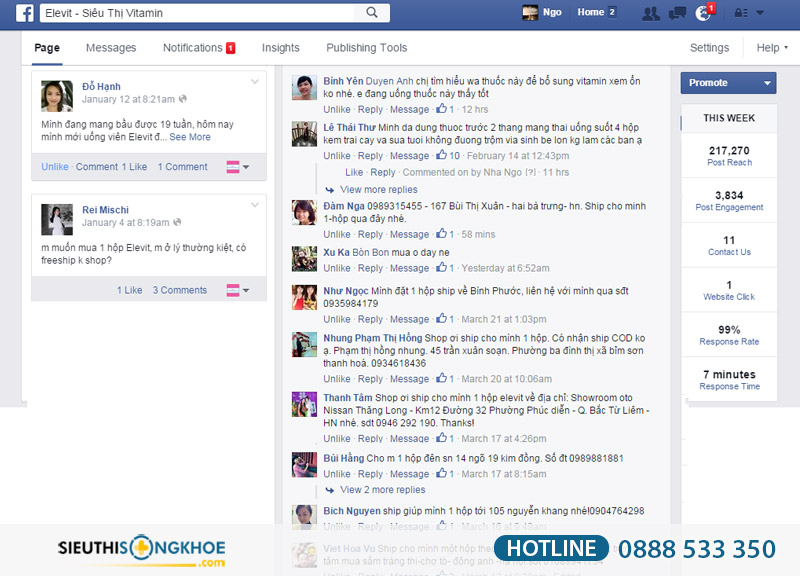Open the Response Rate stat link
This screenshot has width=800, height=576.
pyautogui.click(x=729, y=342)
